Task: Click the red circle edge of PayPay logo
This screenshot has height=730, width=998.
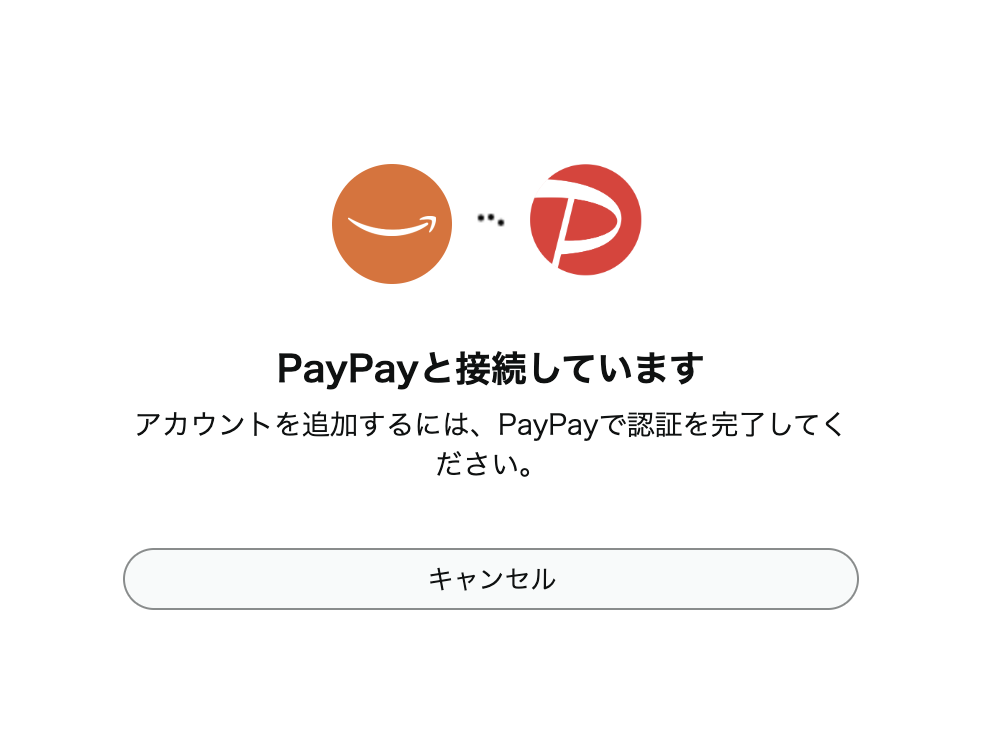Action: [633, 220]
